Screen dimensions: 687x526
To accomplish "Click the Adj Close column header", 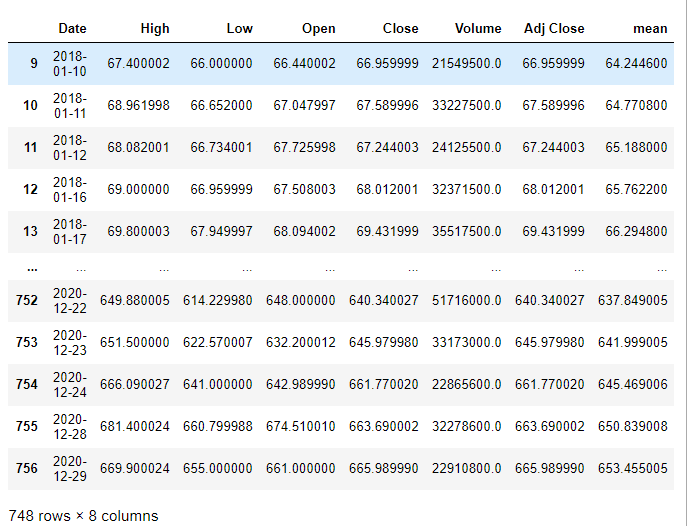I will pos(554,28).
